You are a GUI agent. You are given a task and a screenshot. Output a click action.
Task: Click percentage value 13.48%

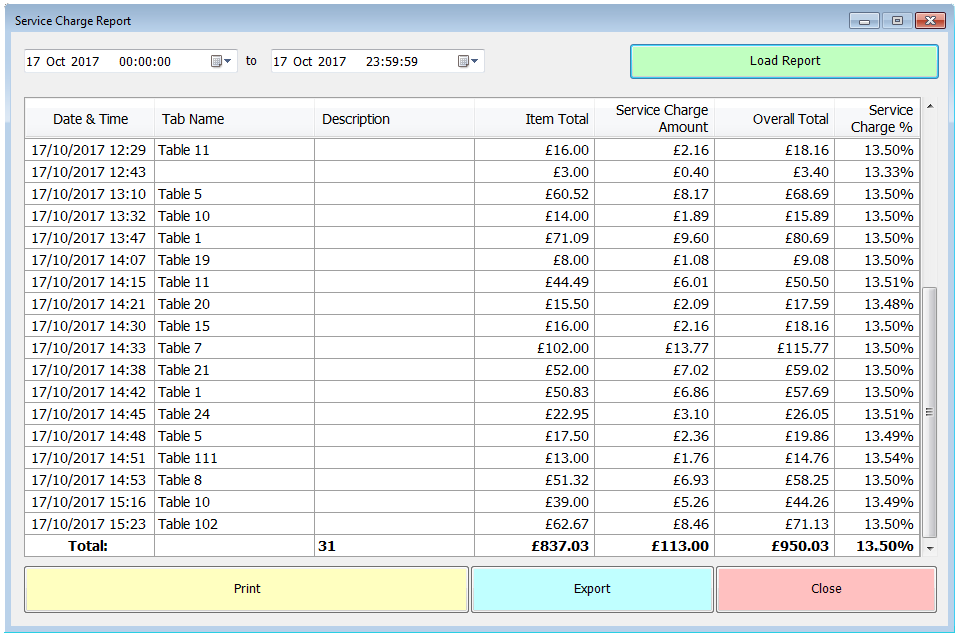(x=877, y=304)
